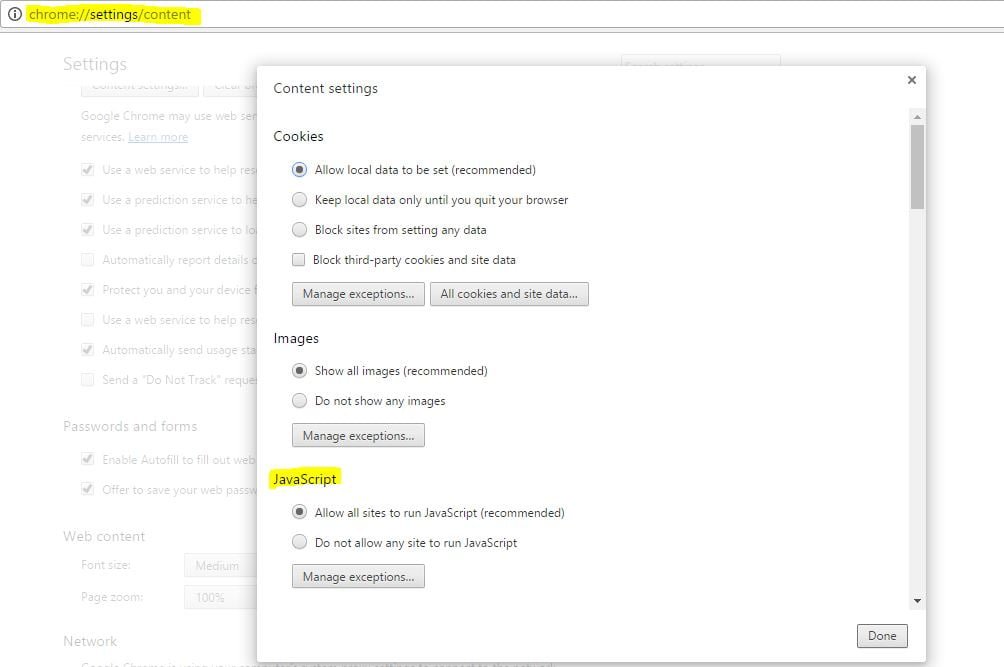Open Manage exceptions under Cookies
The image size is (1004, 667).
pyautogui.click(x=358, y=294)
